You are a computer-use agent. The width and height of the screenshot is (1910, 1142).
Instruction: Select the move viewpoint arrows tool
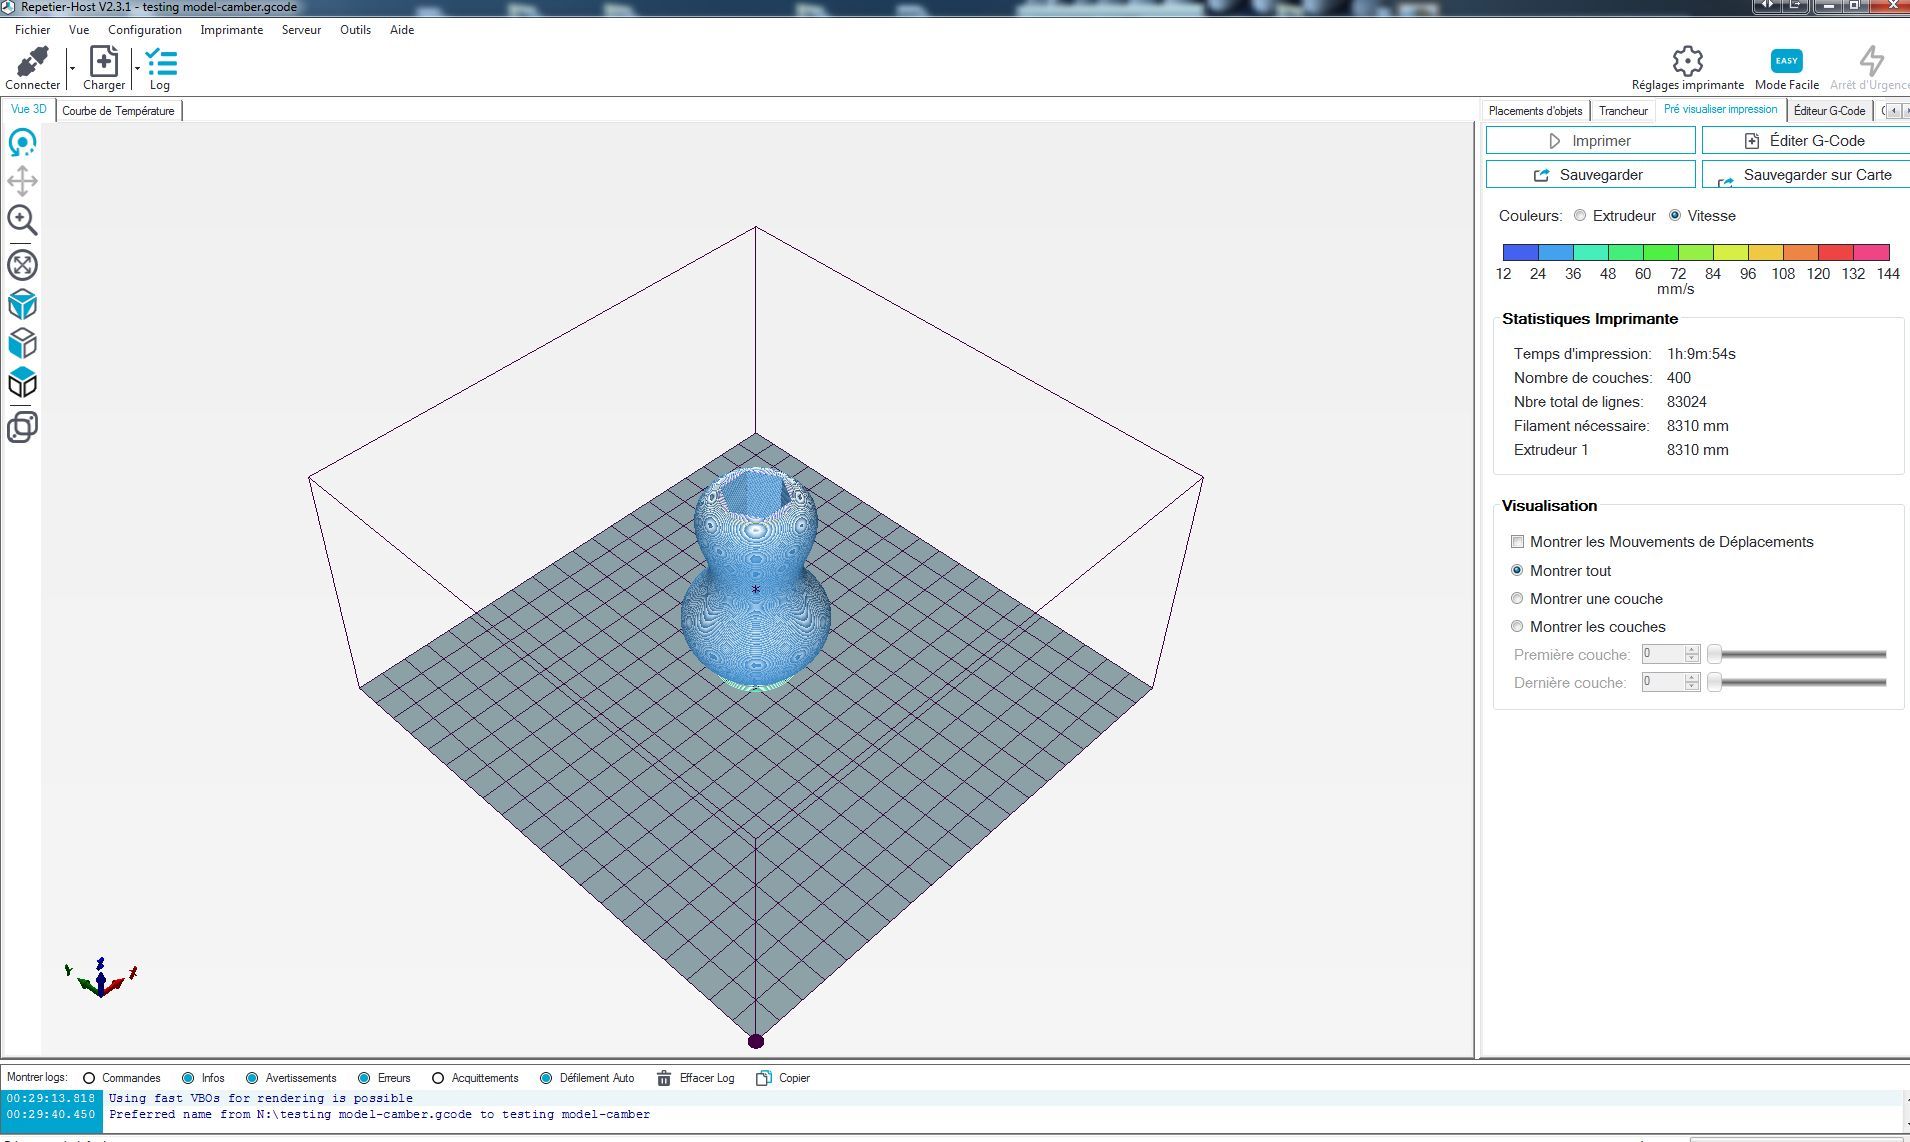click(22, 181)
